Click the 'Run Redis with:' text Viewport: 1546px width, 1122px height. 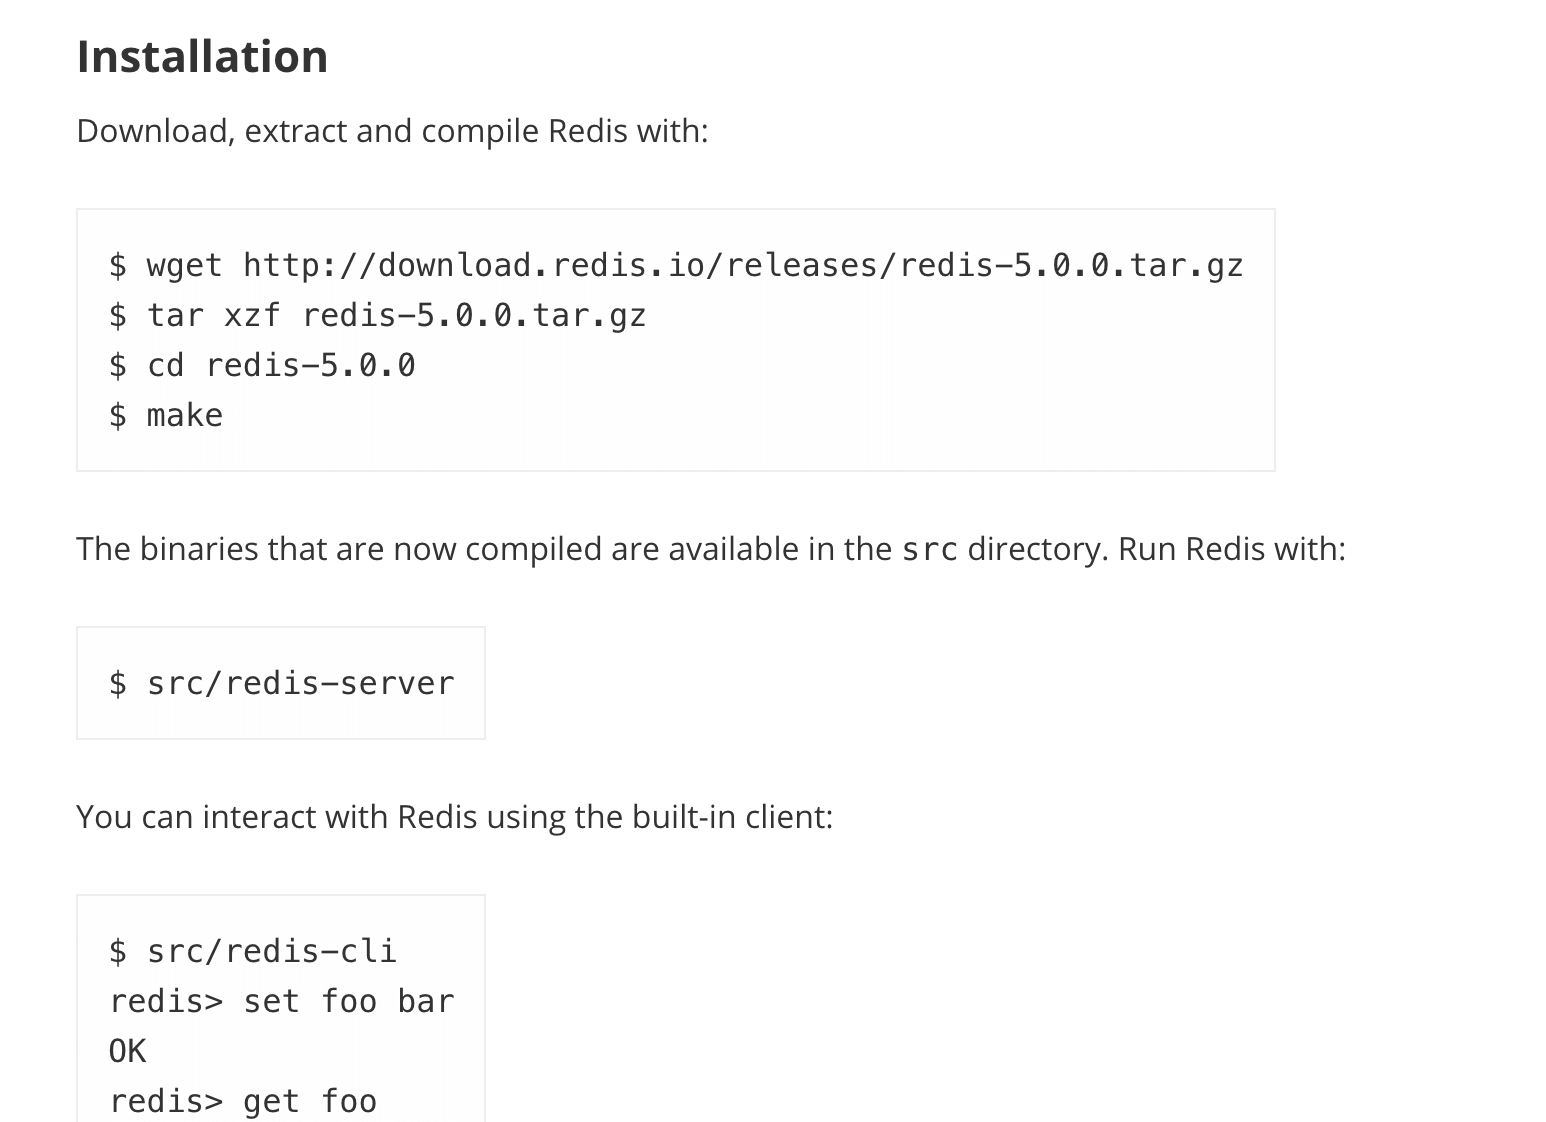click(x=1231, y=549)
